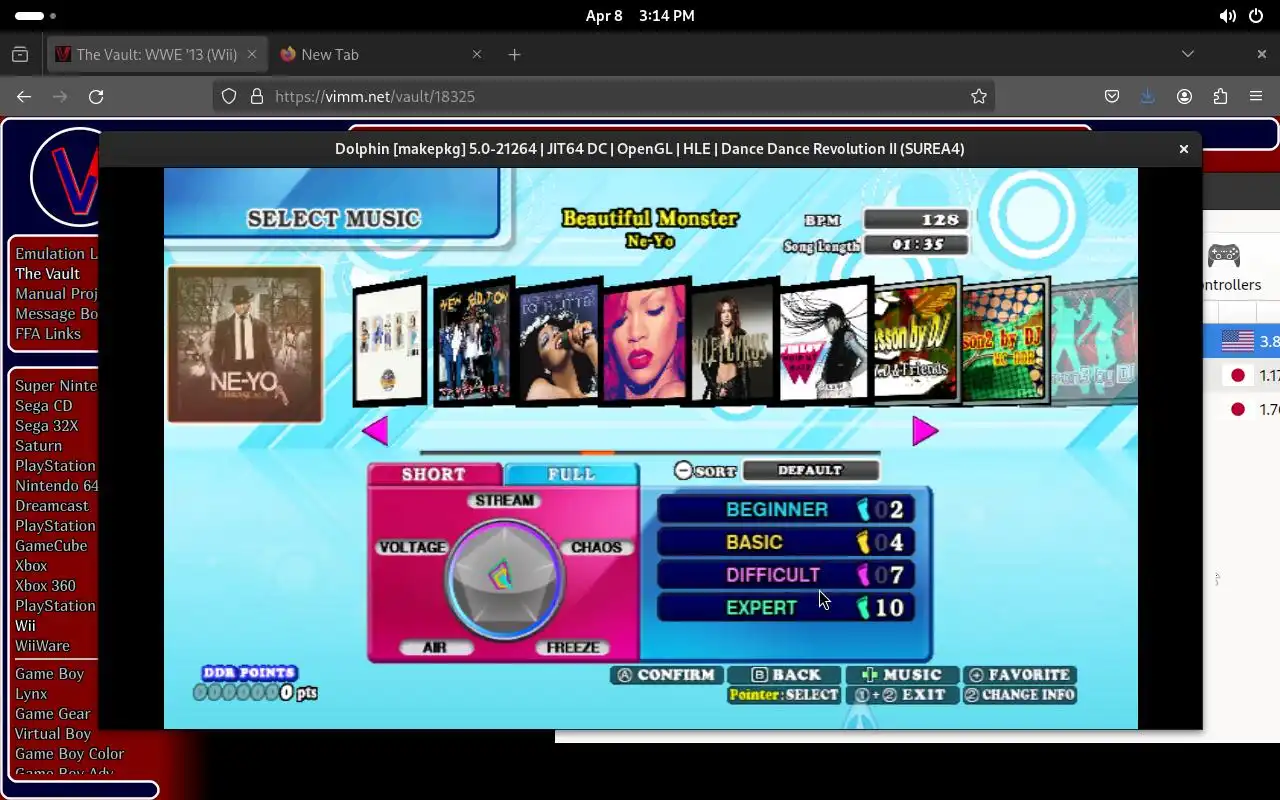Viewport: 1280px width, 800px height.
Task: Click the DDR POINTS counter
Action: pyautogui.click(x=255, y=683)
